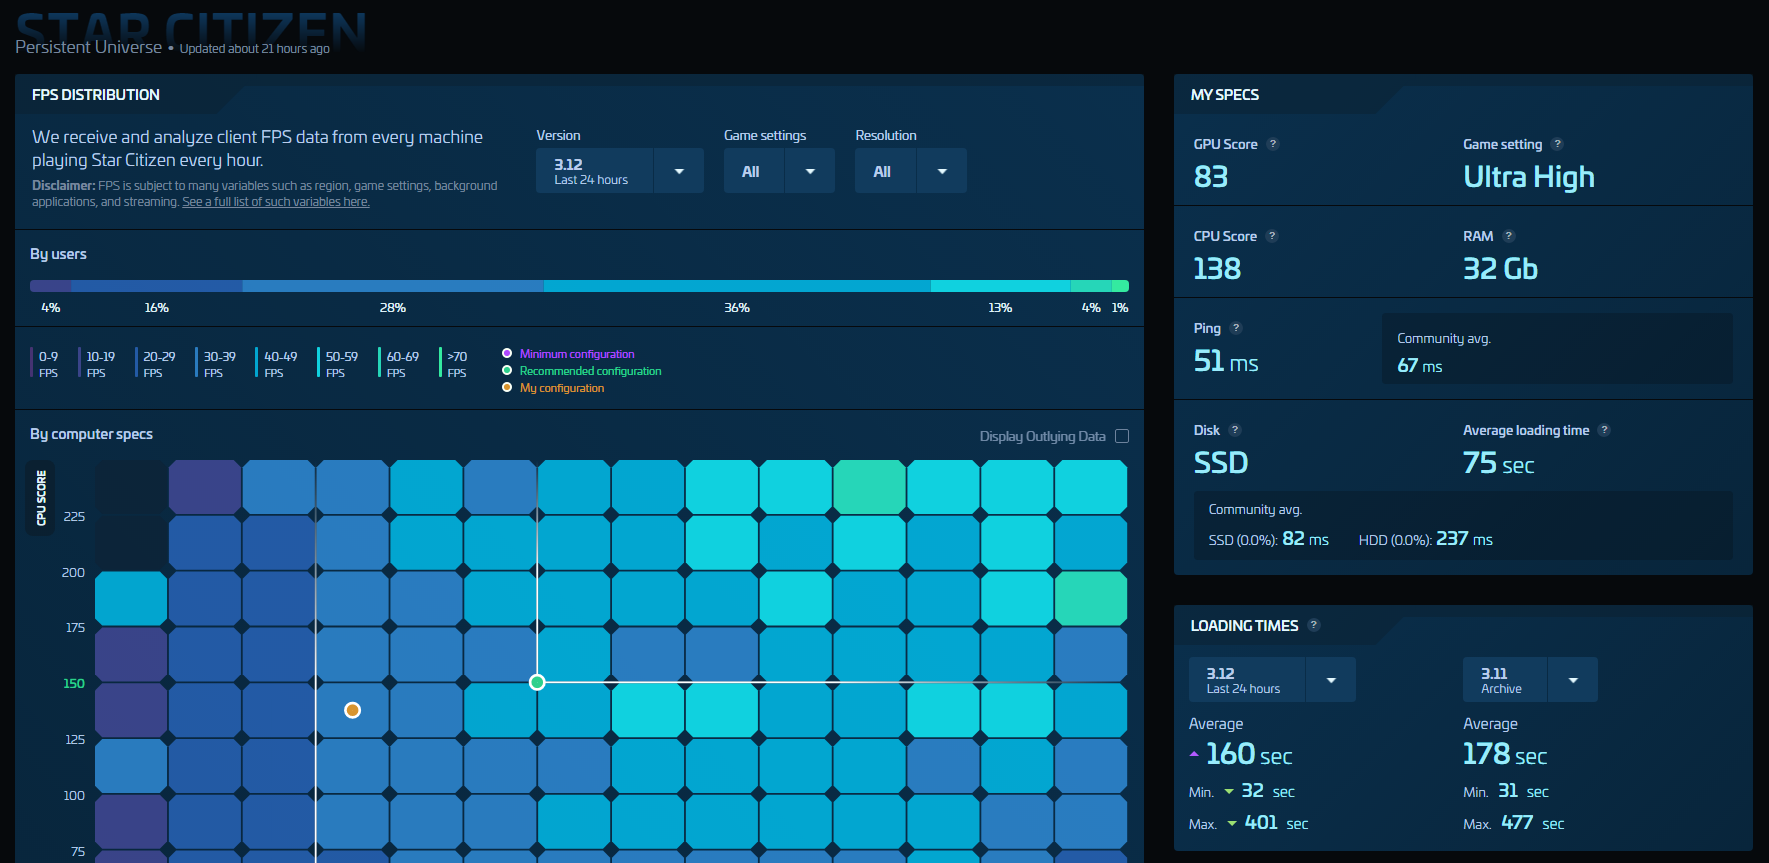Open the Ping help question icon
The width and height of the screenshot is (1769, 863).
(1236, 328)
